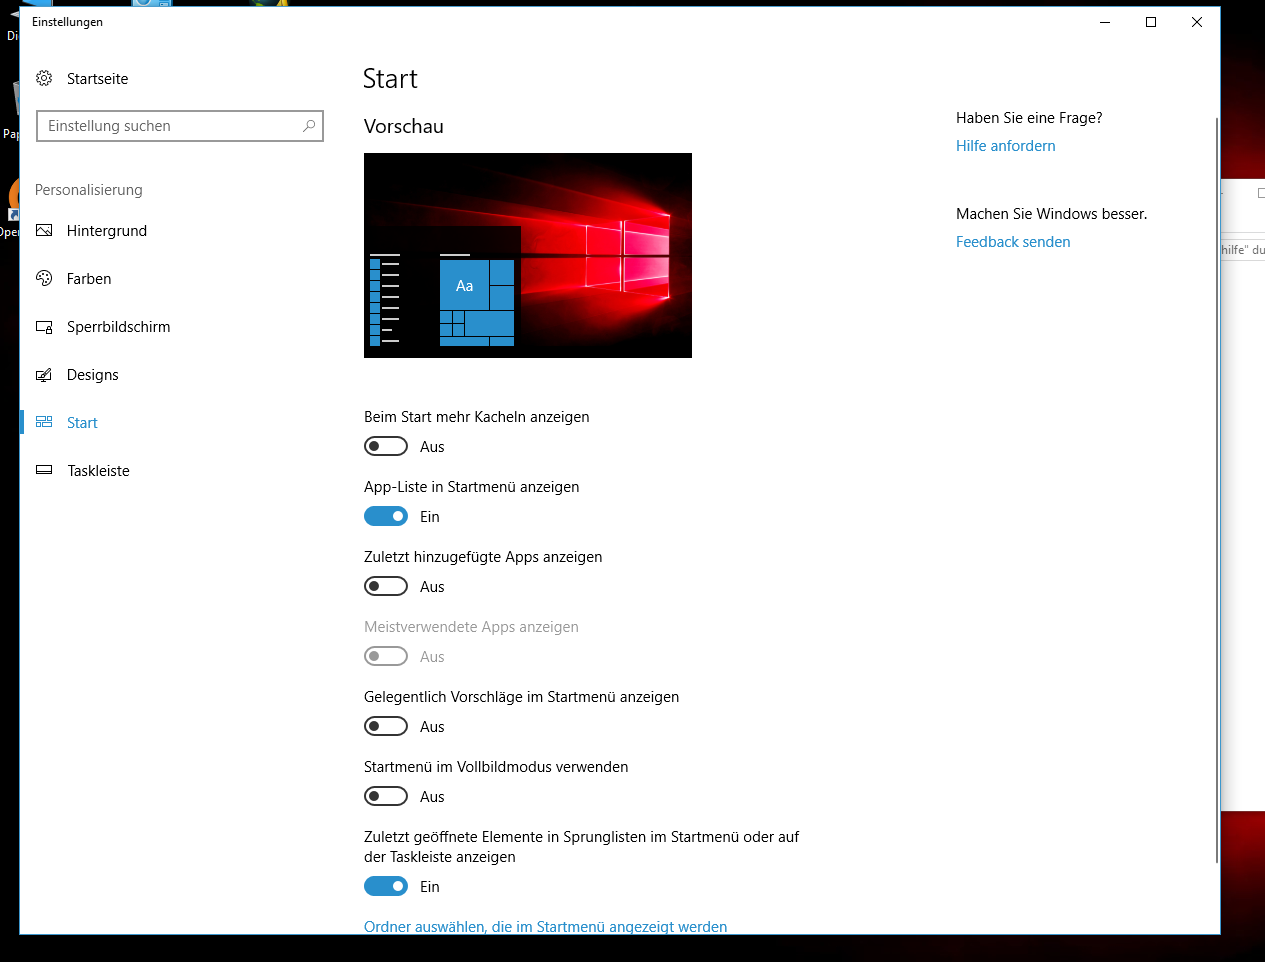Focus the 'Einstellung suchen' search field
Viewport: 1265px width, 962px height.
coord(180,126)
